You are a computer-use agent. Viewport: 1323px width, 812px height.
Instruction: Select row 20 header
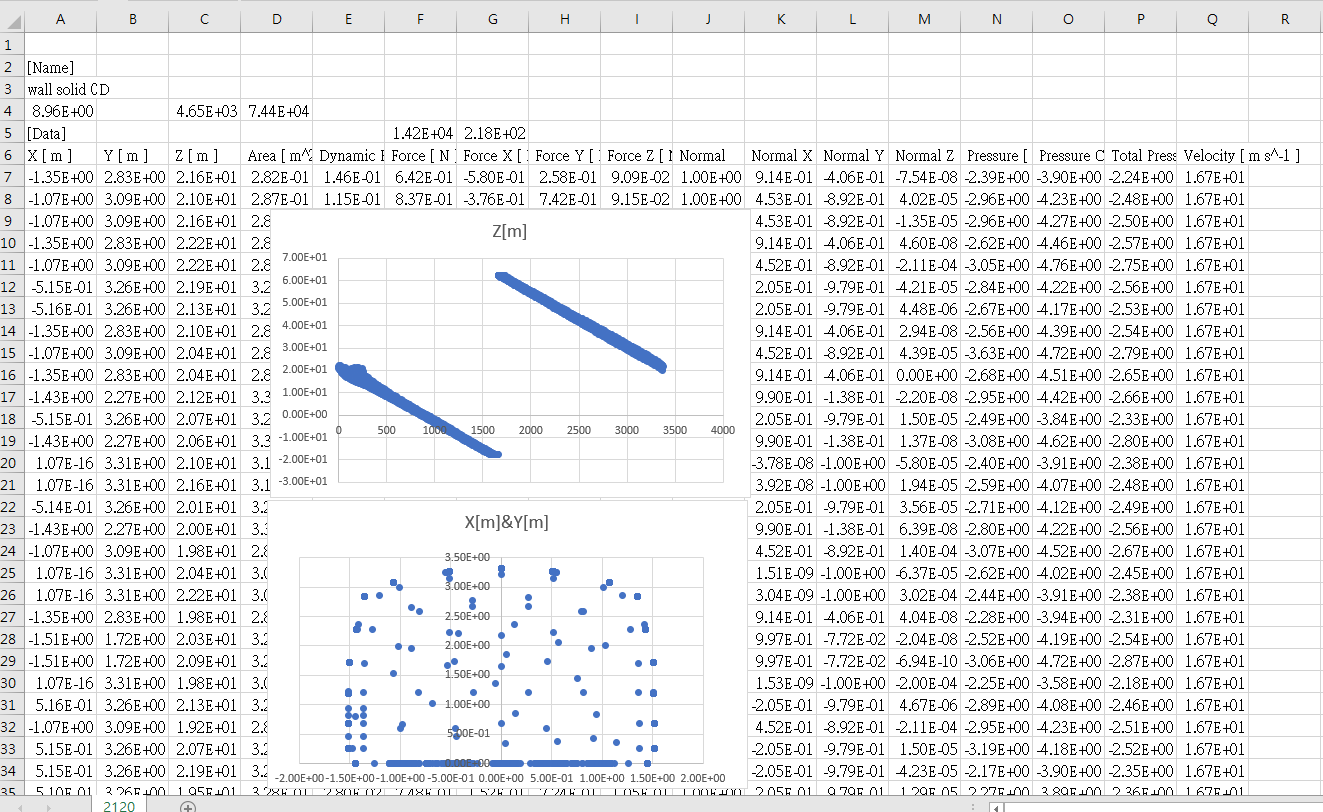pyautogui.click(x=11, y=463)
